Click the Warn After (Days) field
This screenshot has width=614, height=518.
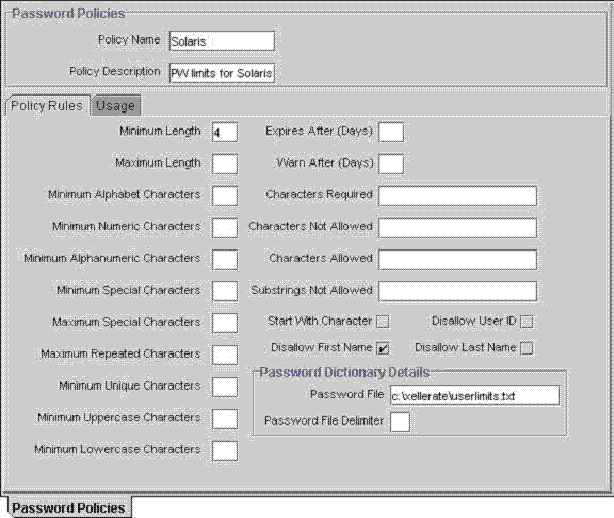pyautogui.click(x=391, y=164)
